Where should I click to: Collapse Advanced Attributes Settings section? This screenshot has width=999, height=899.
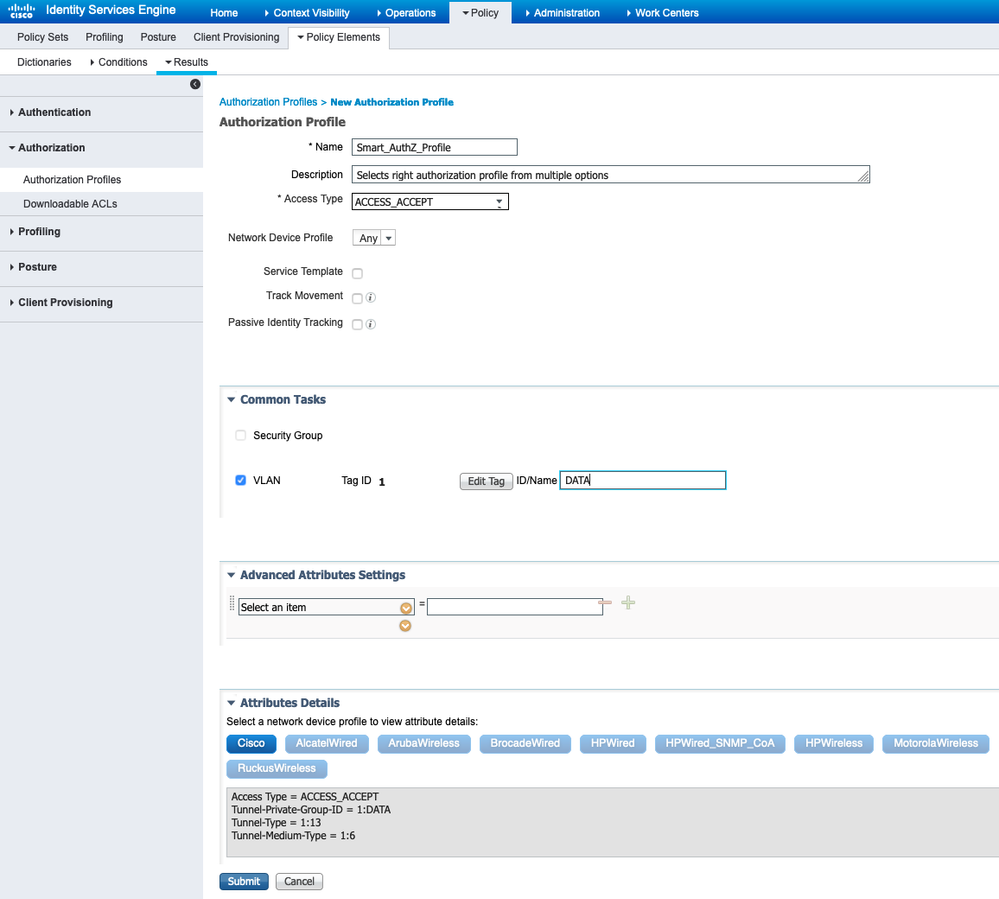[231, 575]
